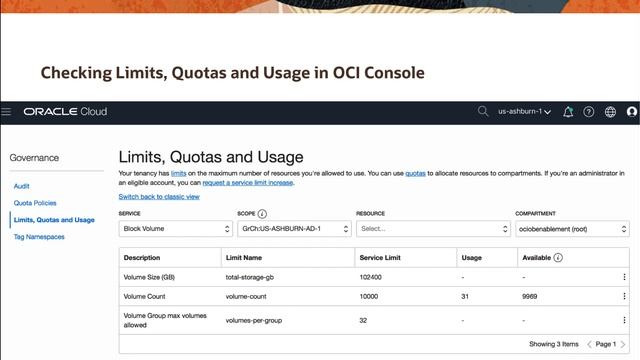Click the Available column info icon

click(558, 258)
